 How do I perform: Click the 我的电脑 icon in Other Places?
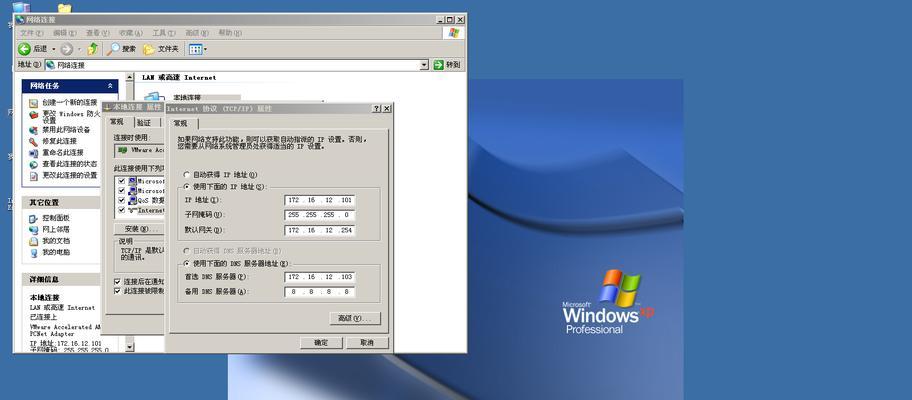[x=34, y=253]
